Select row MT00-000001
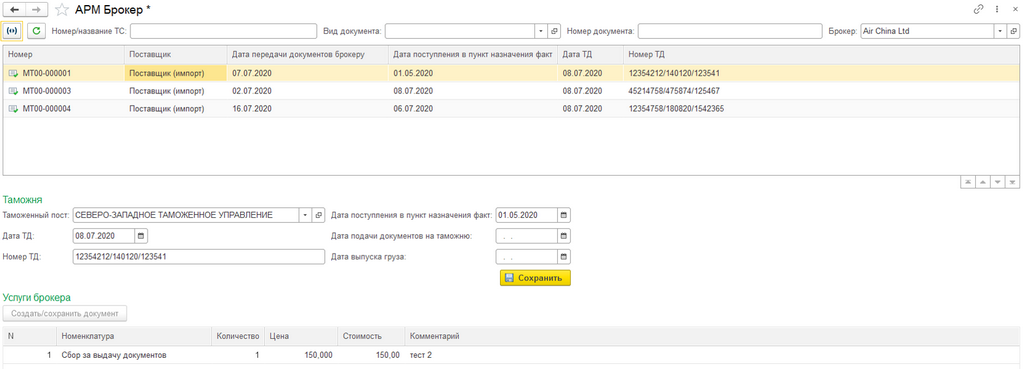 (511, 72)
